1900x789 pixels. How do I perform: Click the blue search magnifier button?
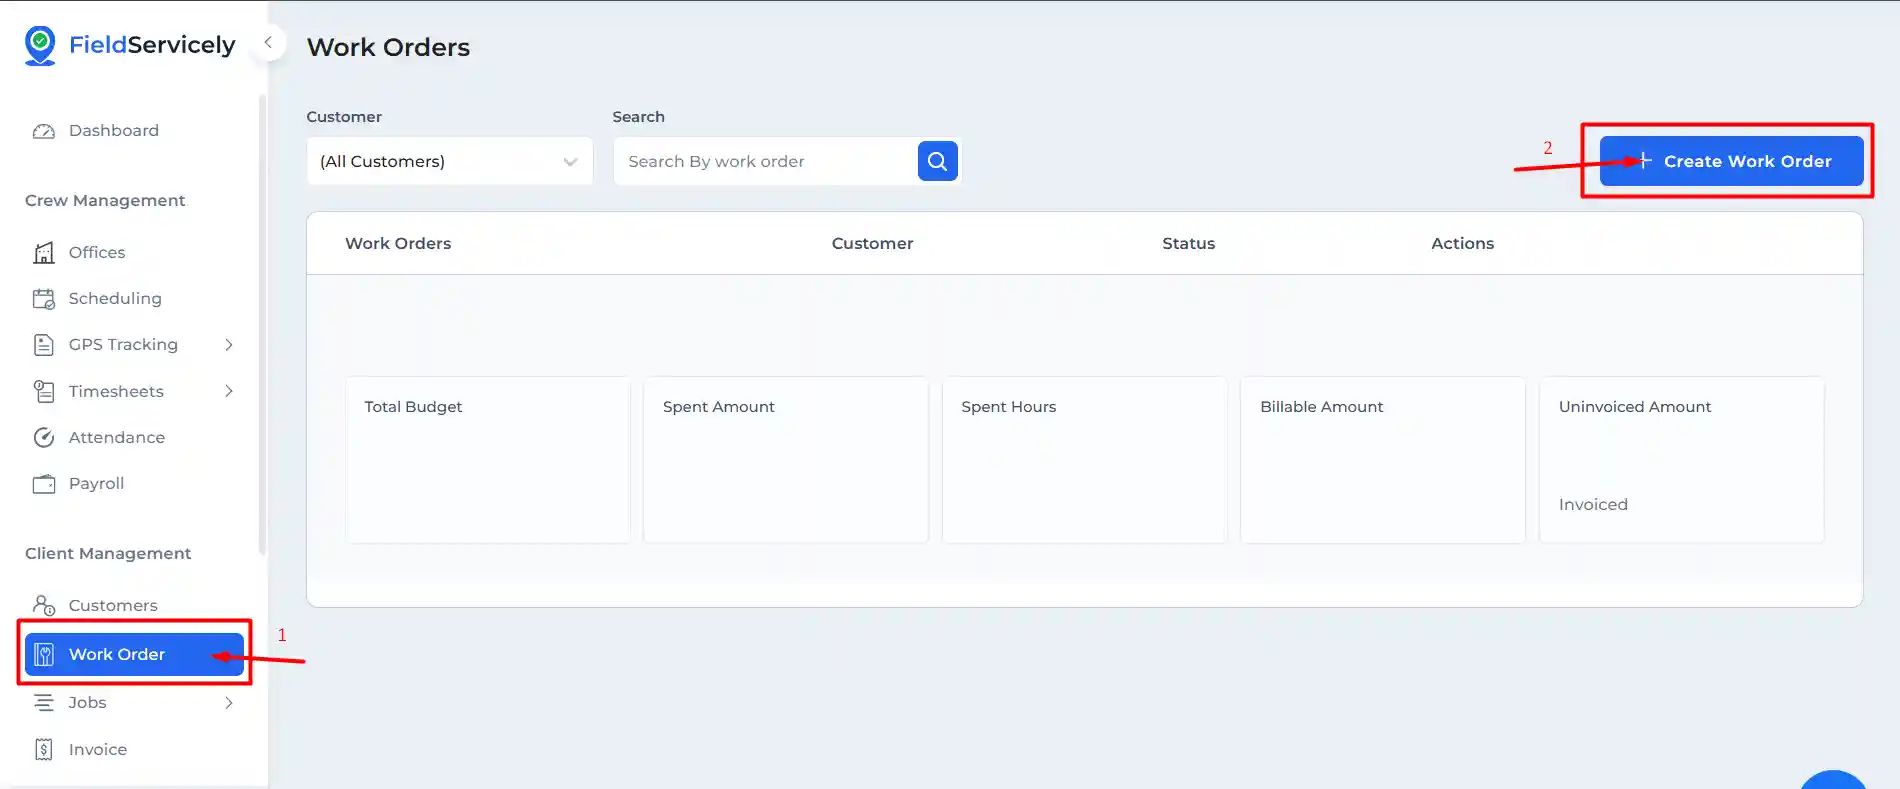(938, 161)
